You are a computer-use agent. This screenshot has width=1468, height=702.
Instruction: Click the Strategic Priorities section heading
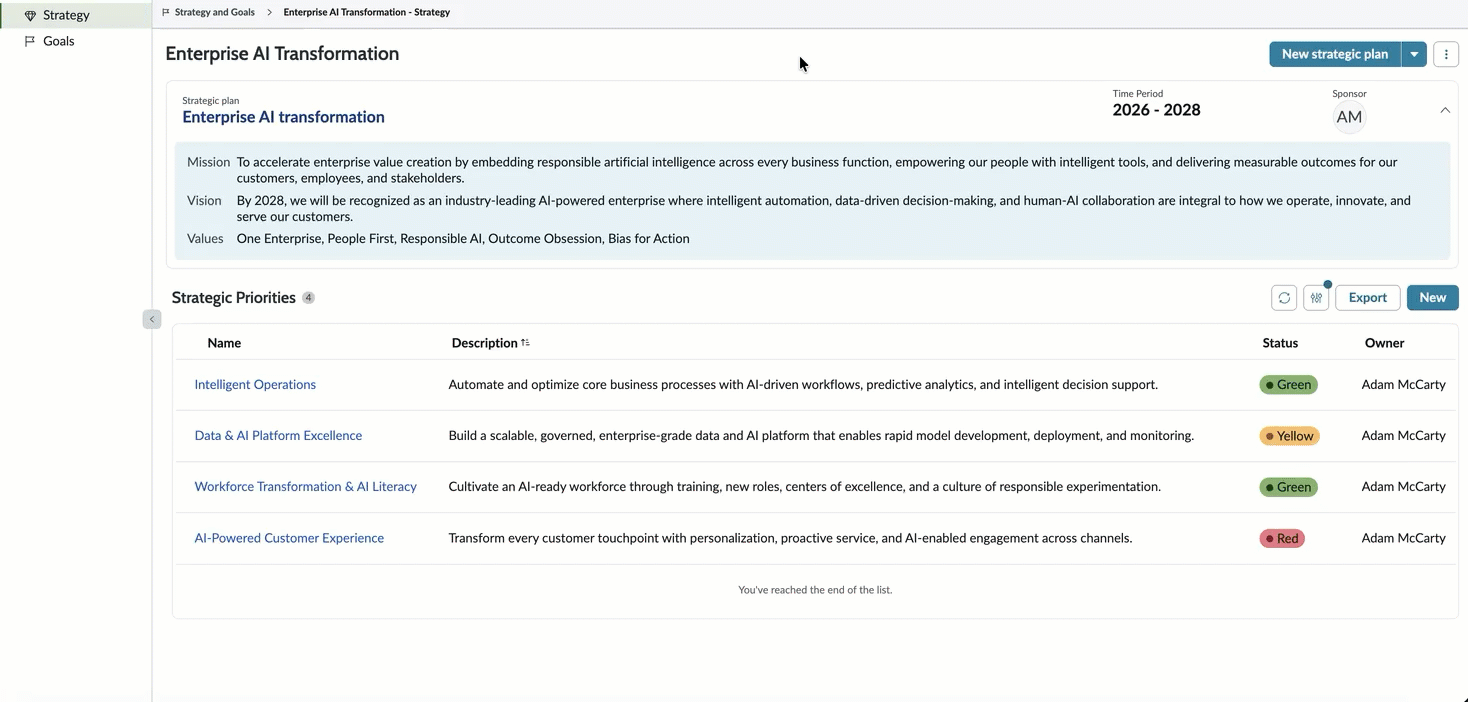pos(234,298)
